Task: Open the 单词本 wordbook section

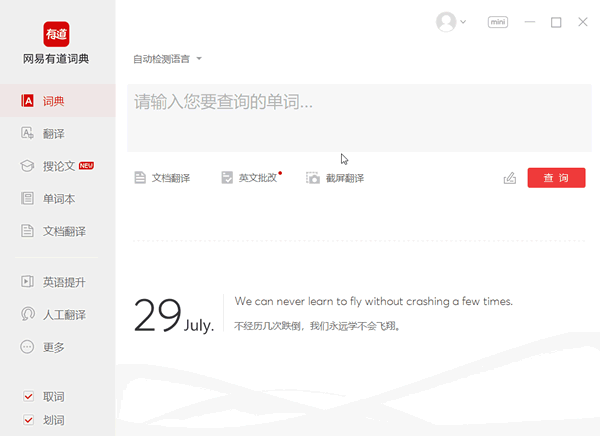Action: pos(57,199)
